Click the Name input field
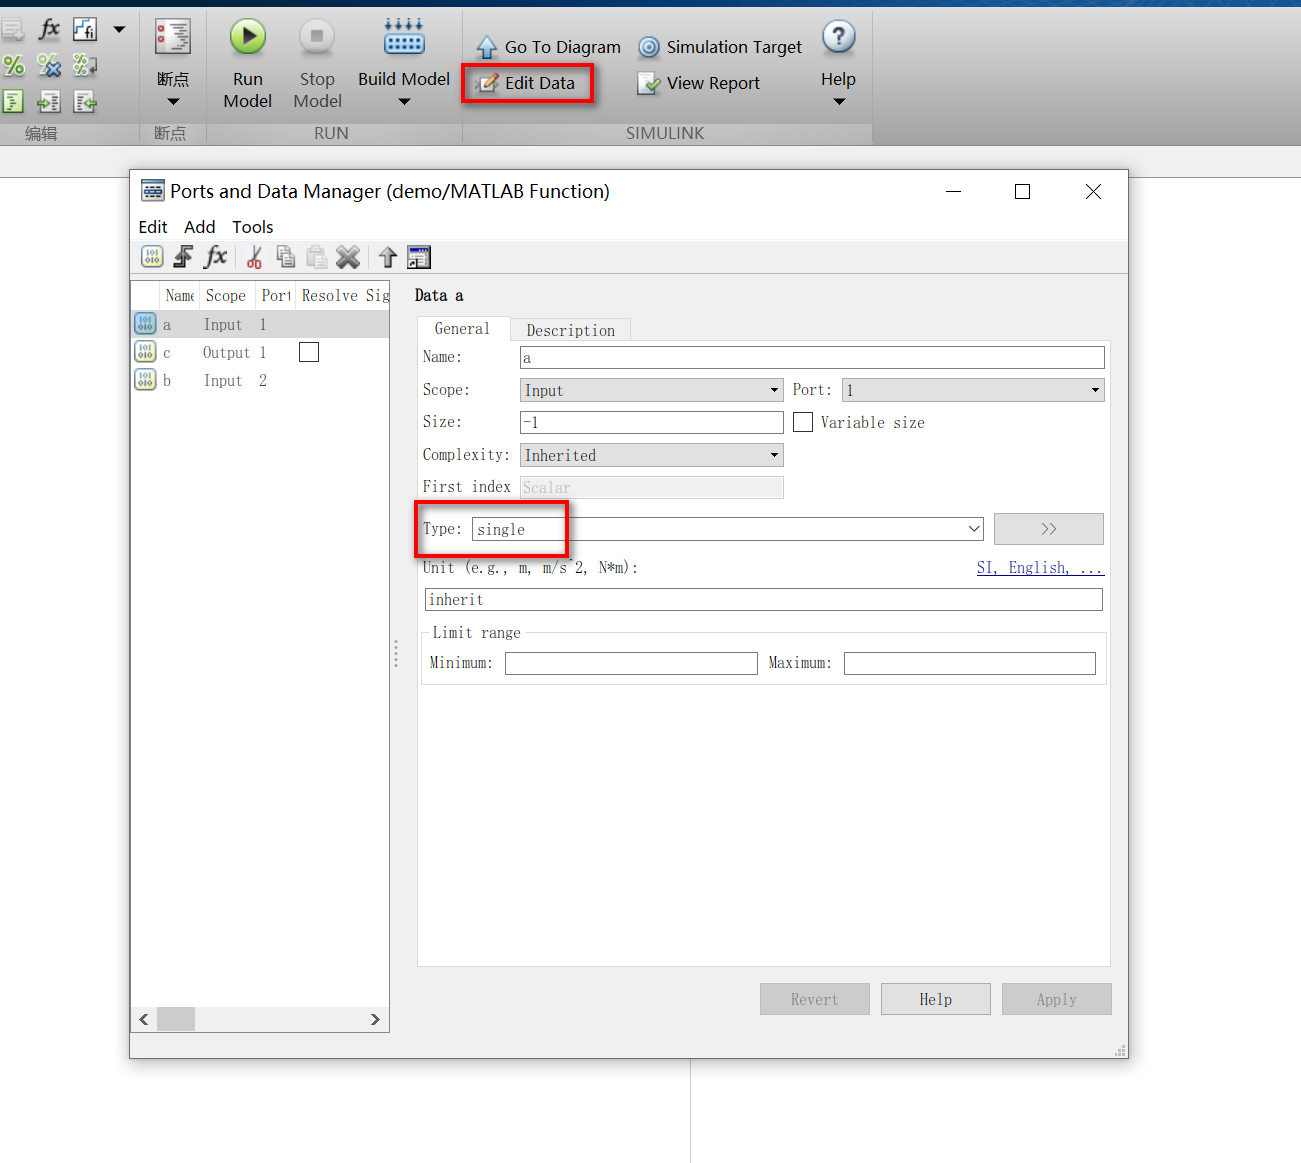The image size is (1301, 1163). [x=812, y=357]
